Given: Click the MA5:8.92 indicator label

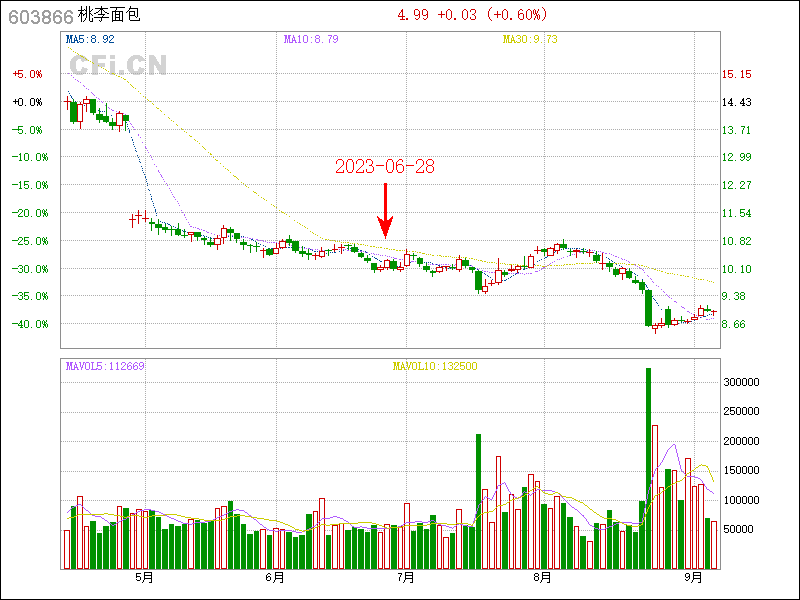Looking at the screenshot, I should click(x=90, y=39).
